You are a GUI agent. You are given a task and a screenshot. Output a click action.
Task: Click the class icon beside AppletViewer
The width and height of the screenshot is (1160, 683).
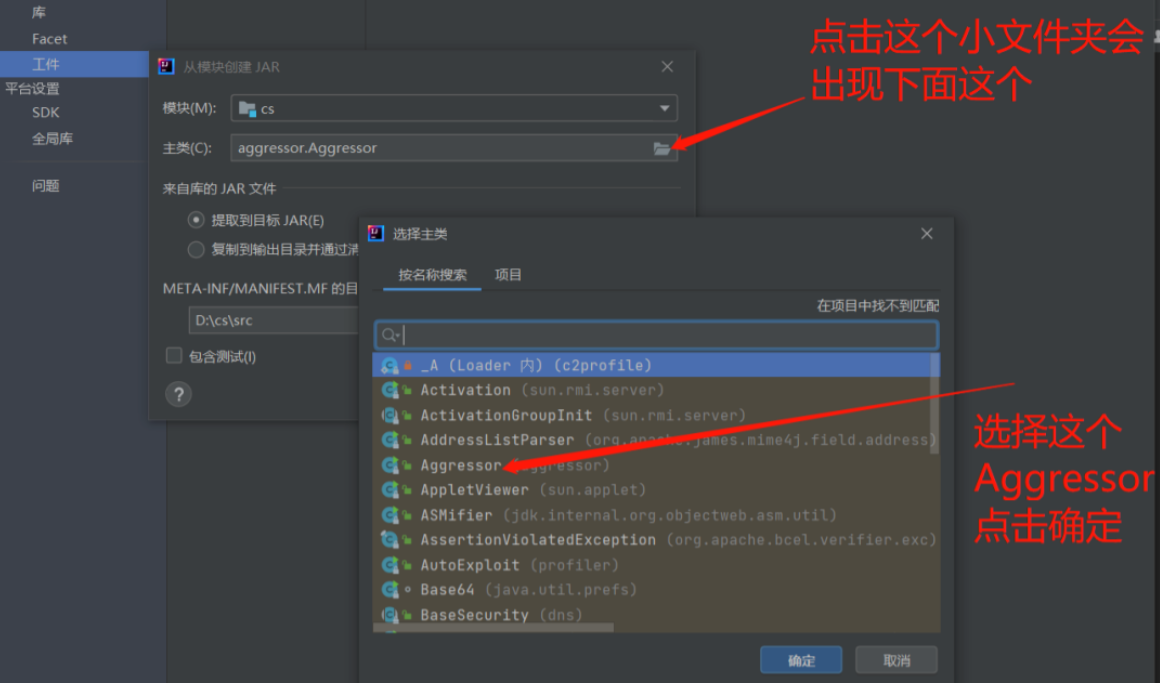391,490
